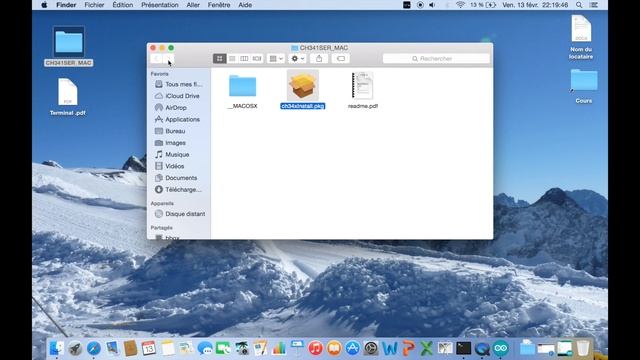Screen dimensions: 640x360
Task: Open System Preferences from the Dock
Action: 371,348
